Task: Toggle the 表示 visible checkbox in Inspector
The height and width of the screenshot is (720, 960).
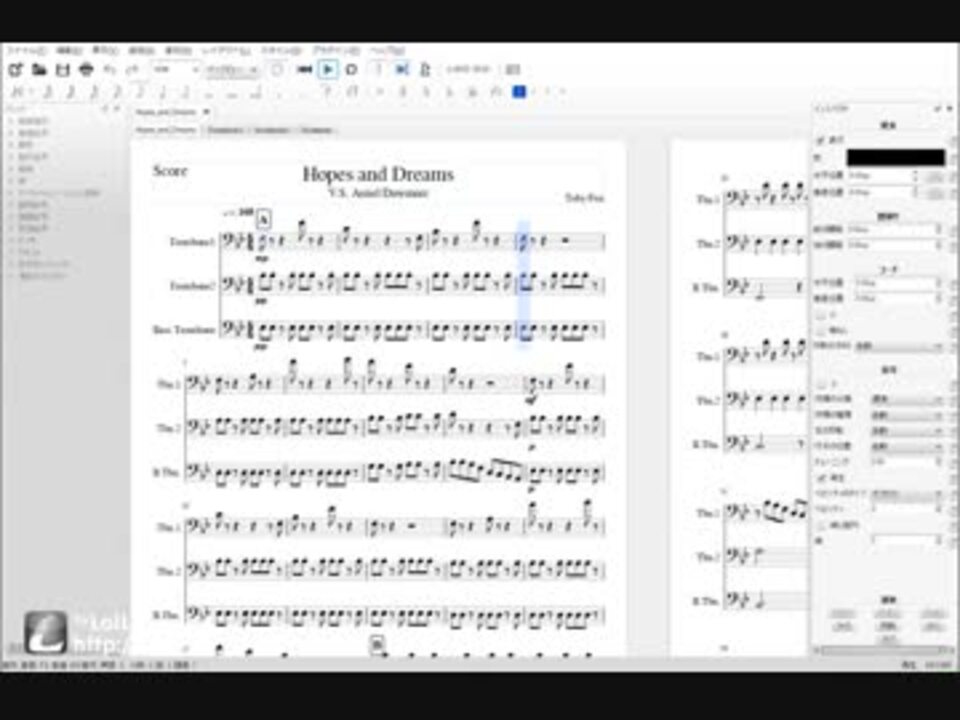Action: [821, 140]
